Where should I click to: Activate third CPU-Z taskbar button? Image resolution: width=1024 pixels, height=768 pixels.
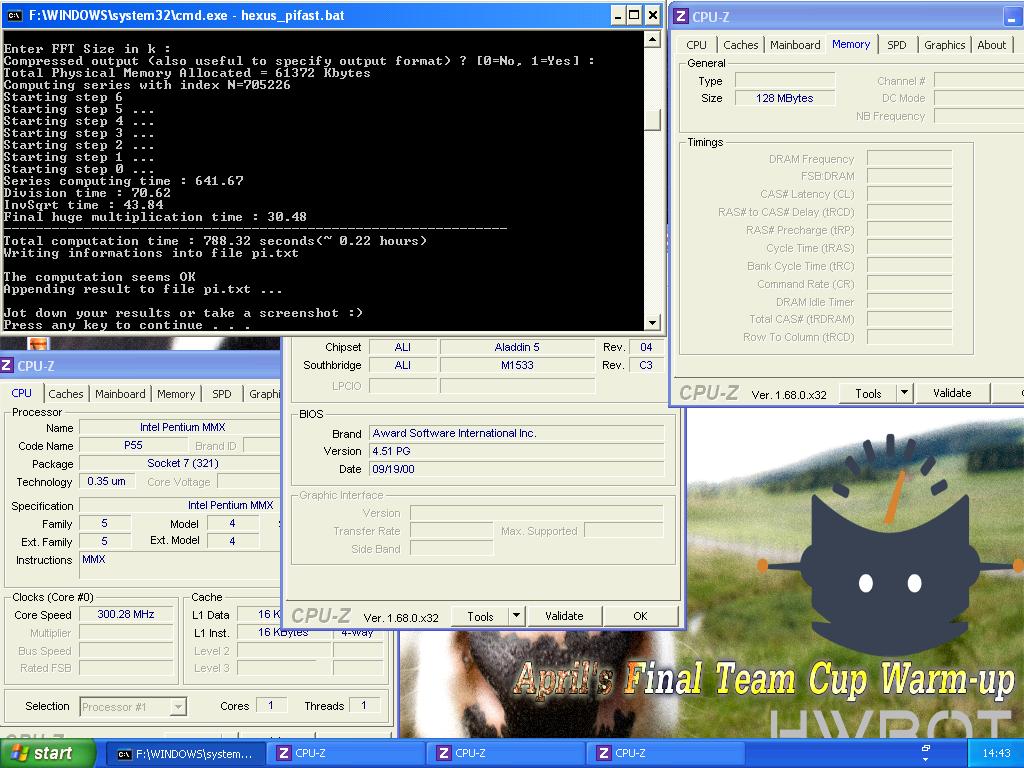pyautogui.click(x=667, y=754)
